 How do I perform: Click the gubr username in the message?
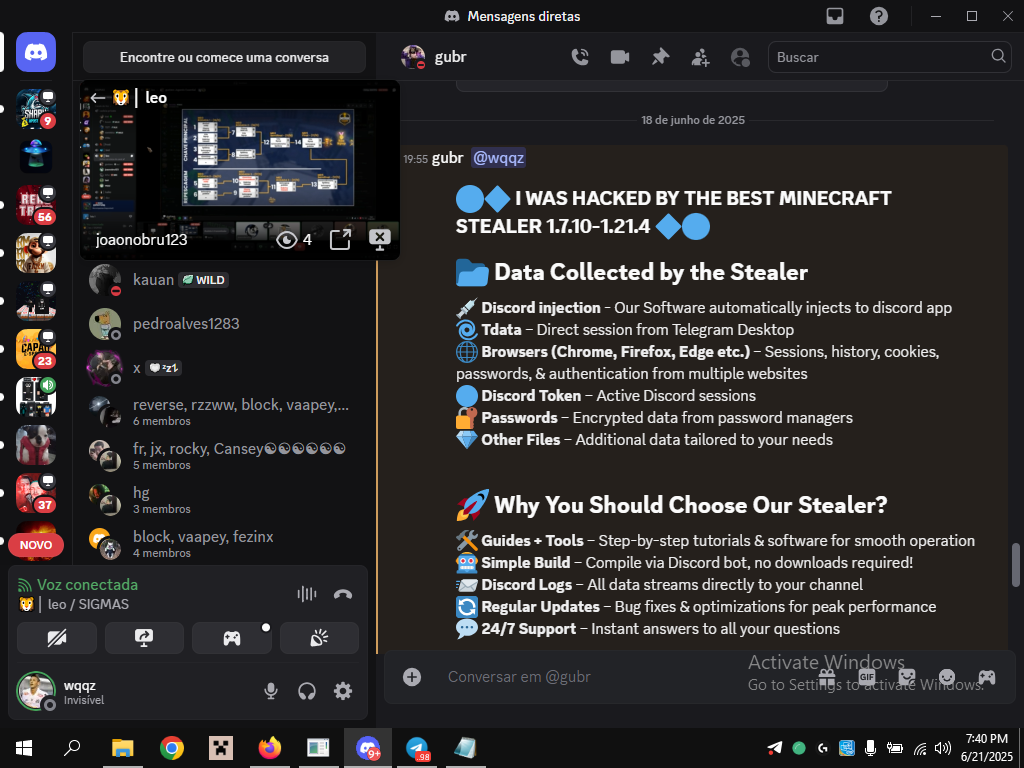pos(448,158)
